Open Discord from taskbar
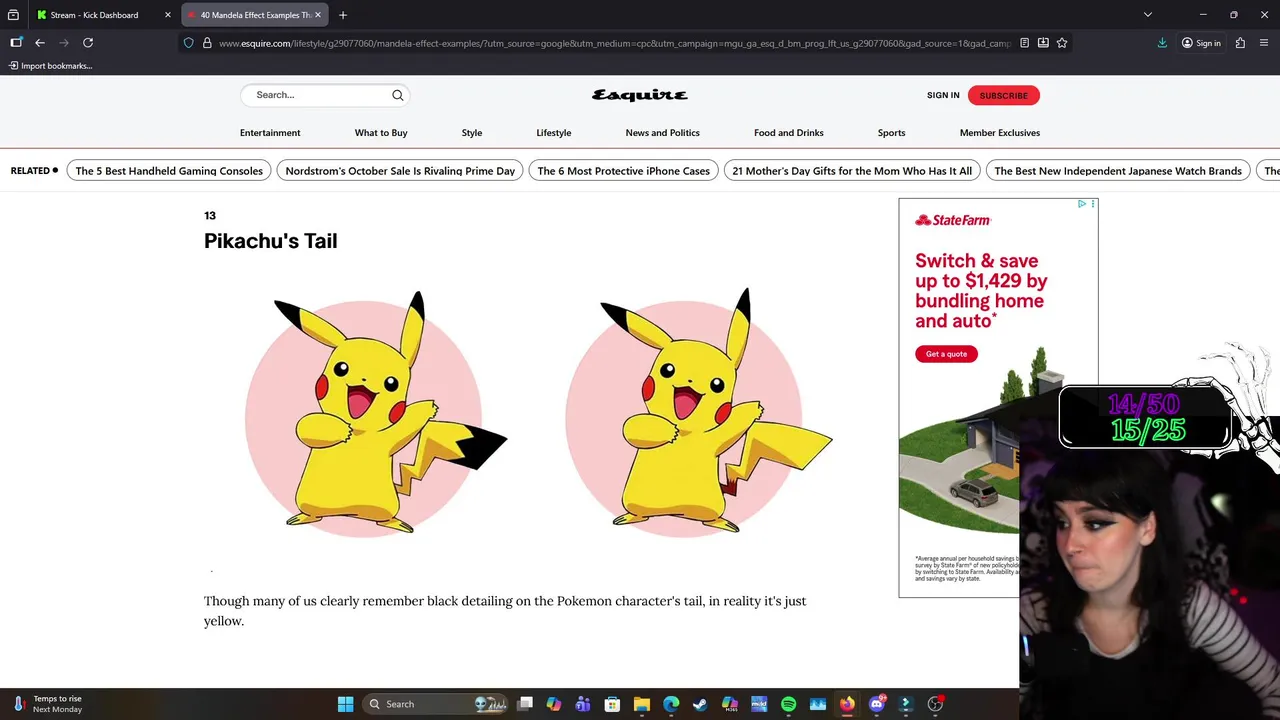The image size is (1280, 720). pyautogui.click(x=877, y=704)
